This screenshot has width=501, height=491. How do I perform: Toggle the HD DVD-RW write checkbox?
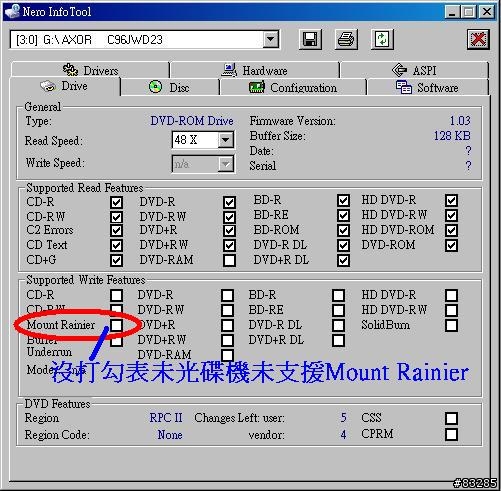click(x=451, y=310)
